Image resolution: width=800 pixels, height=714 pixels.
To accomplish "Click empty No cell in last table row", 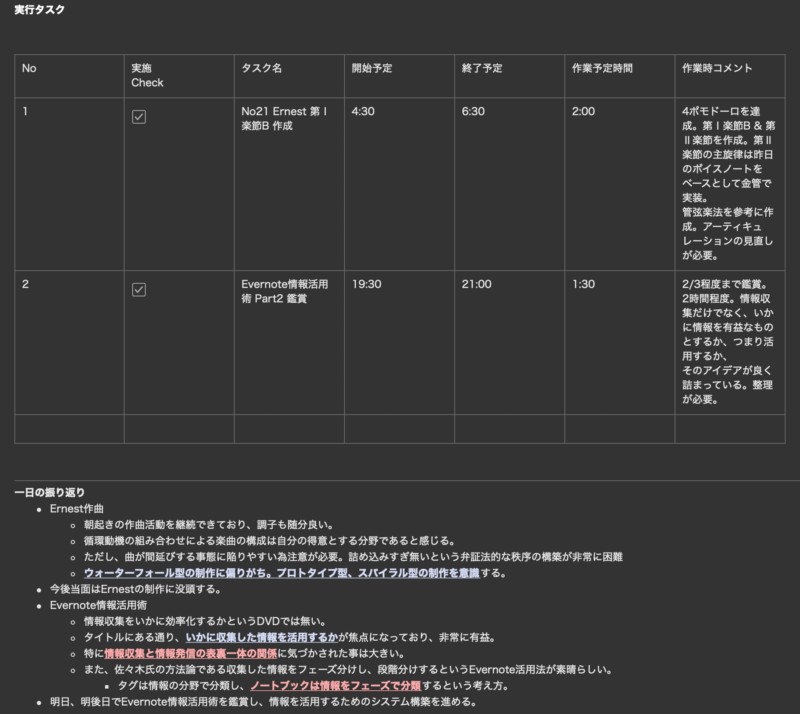I will click(x=69, y=429).
